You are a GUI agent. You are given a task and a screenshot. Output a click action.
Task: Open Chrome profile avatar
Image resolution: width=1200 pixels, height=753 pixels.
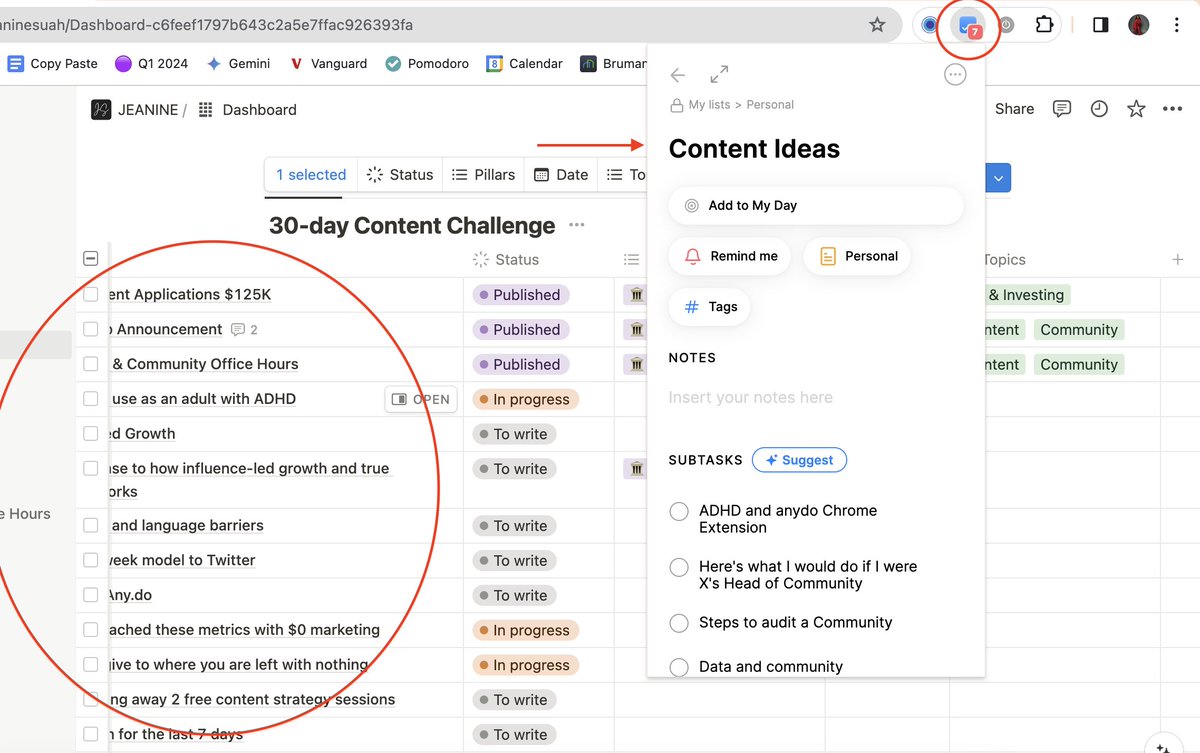click(1139, 25)
